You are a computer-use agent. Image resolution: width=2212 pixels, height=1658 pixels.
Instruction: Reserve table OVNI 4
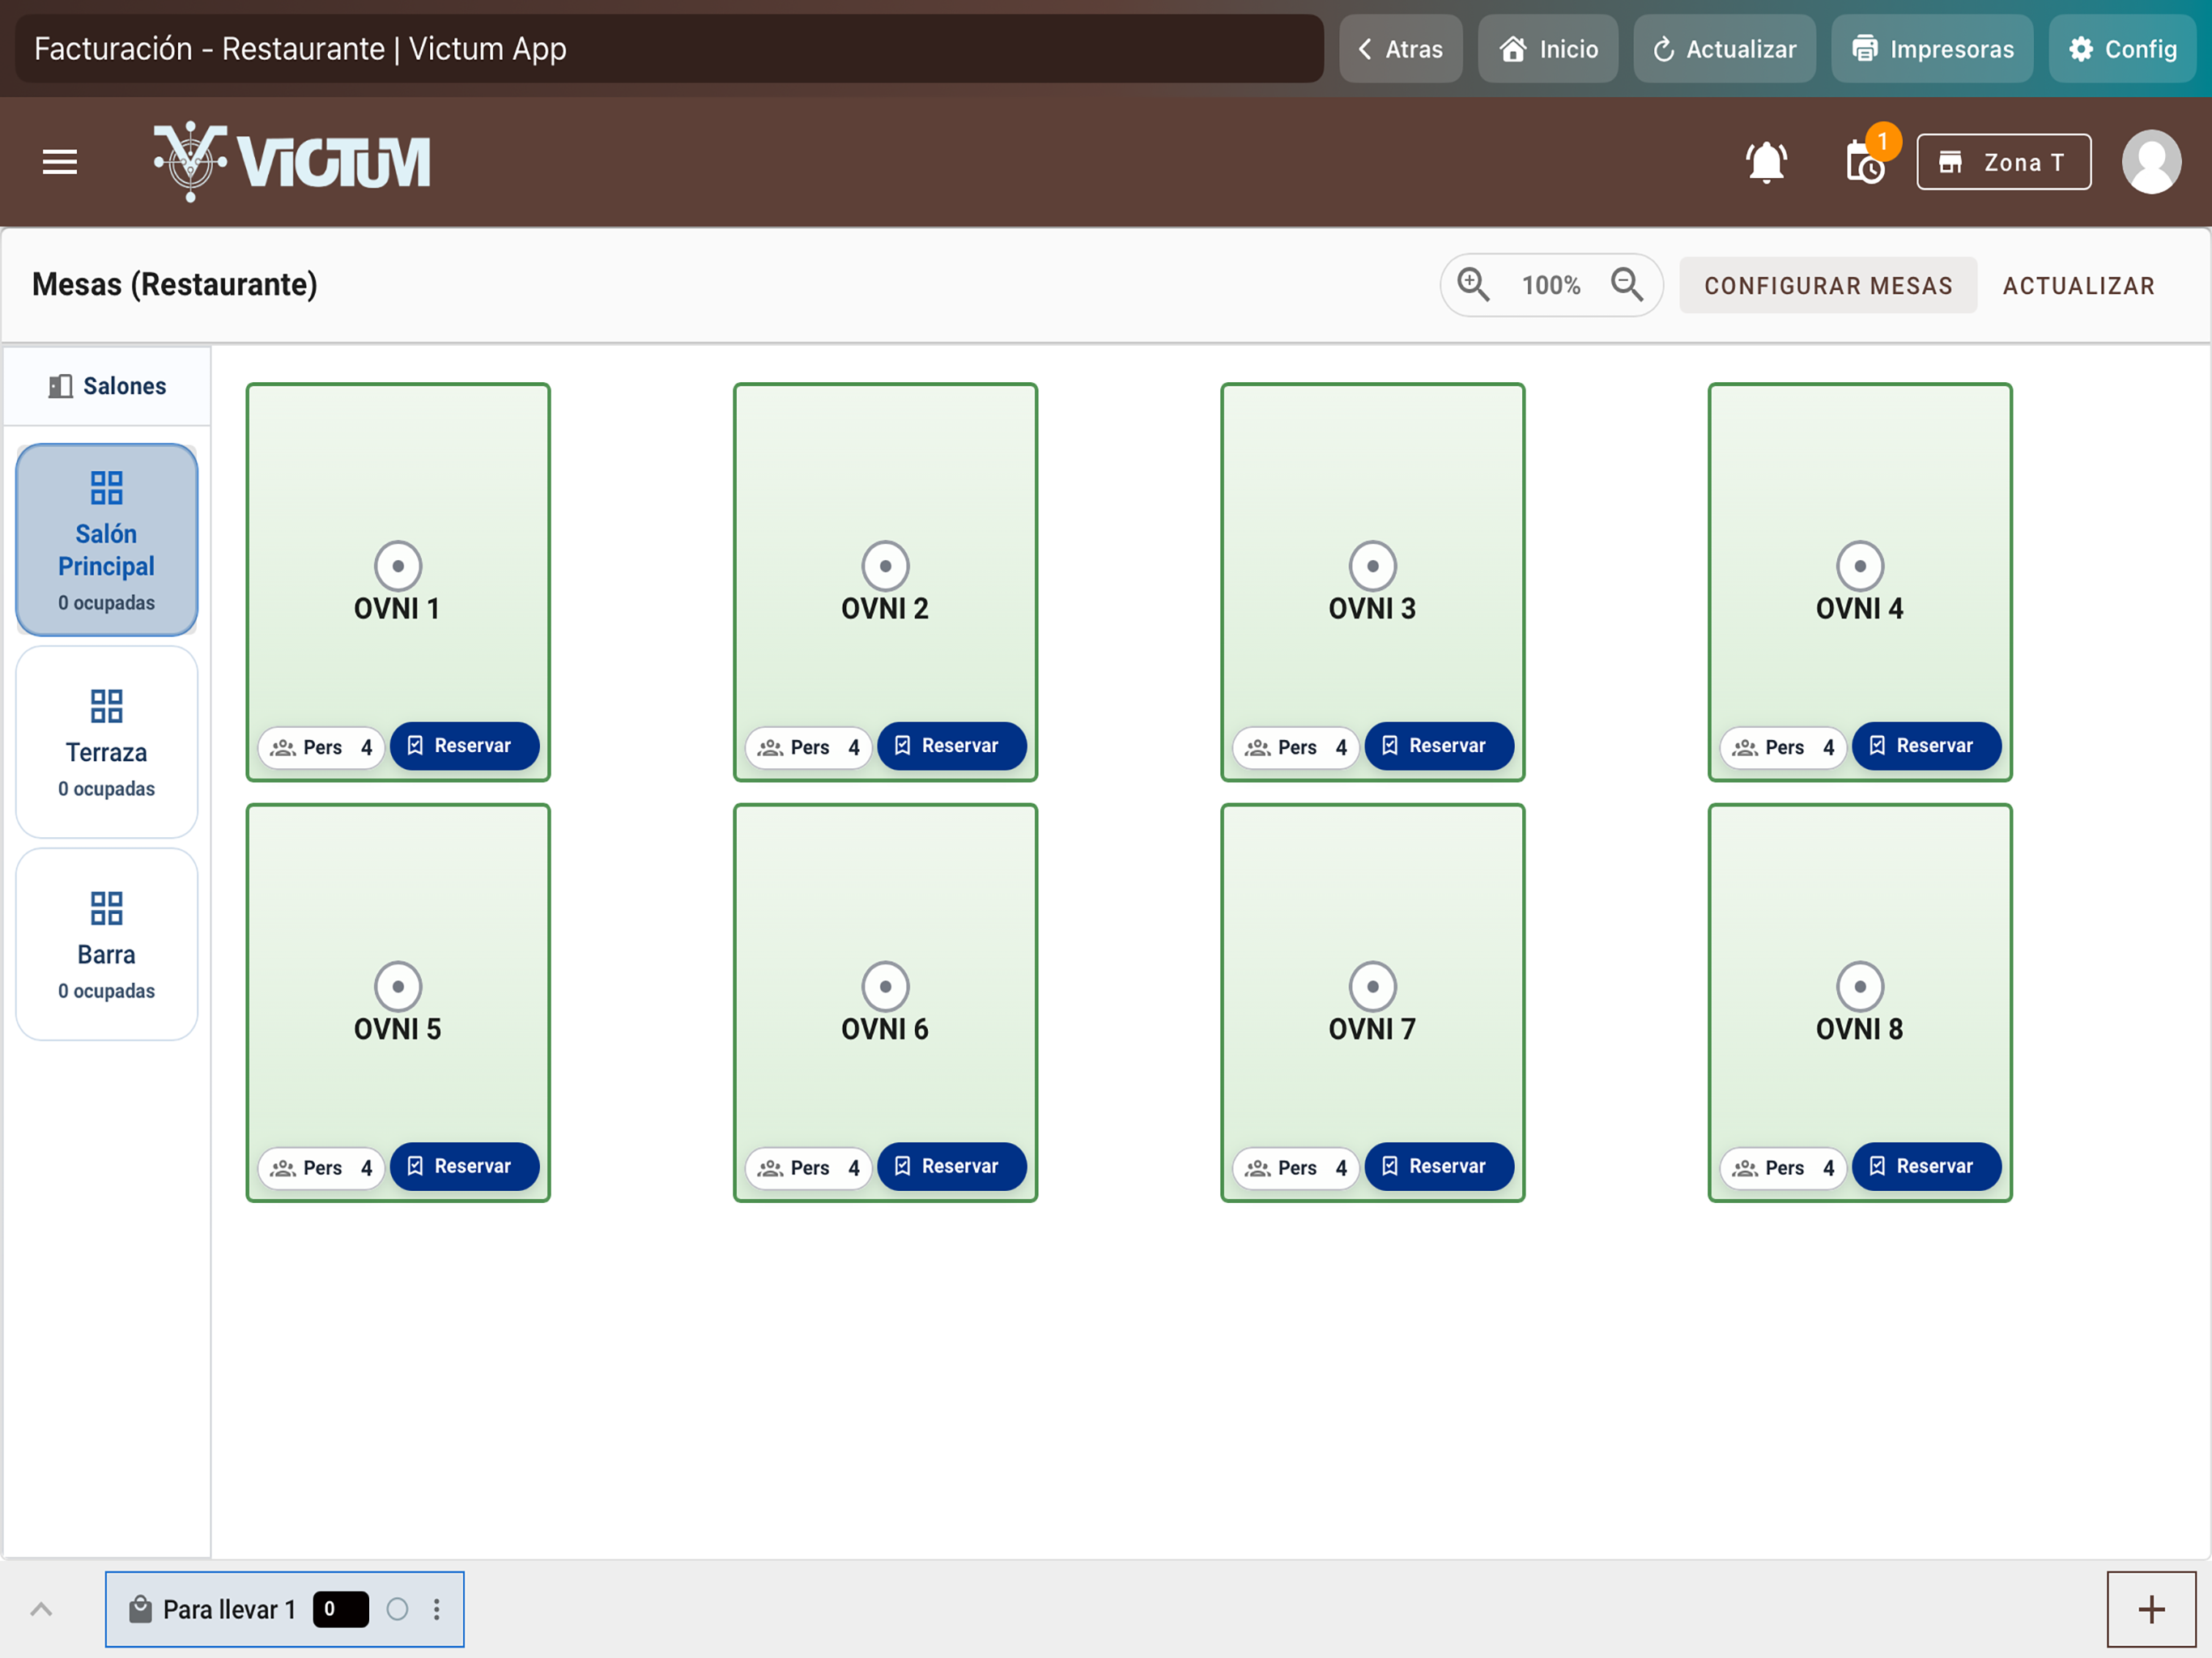(1926, 746)
